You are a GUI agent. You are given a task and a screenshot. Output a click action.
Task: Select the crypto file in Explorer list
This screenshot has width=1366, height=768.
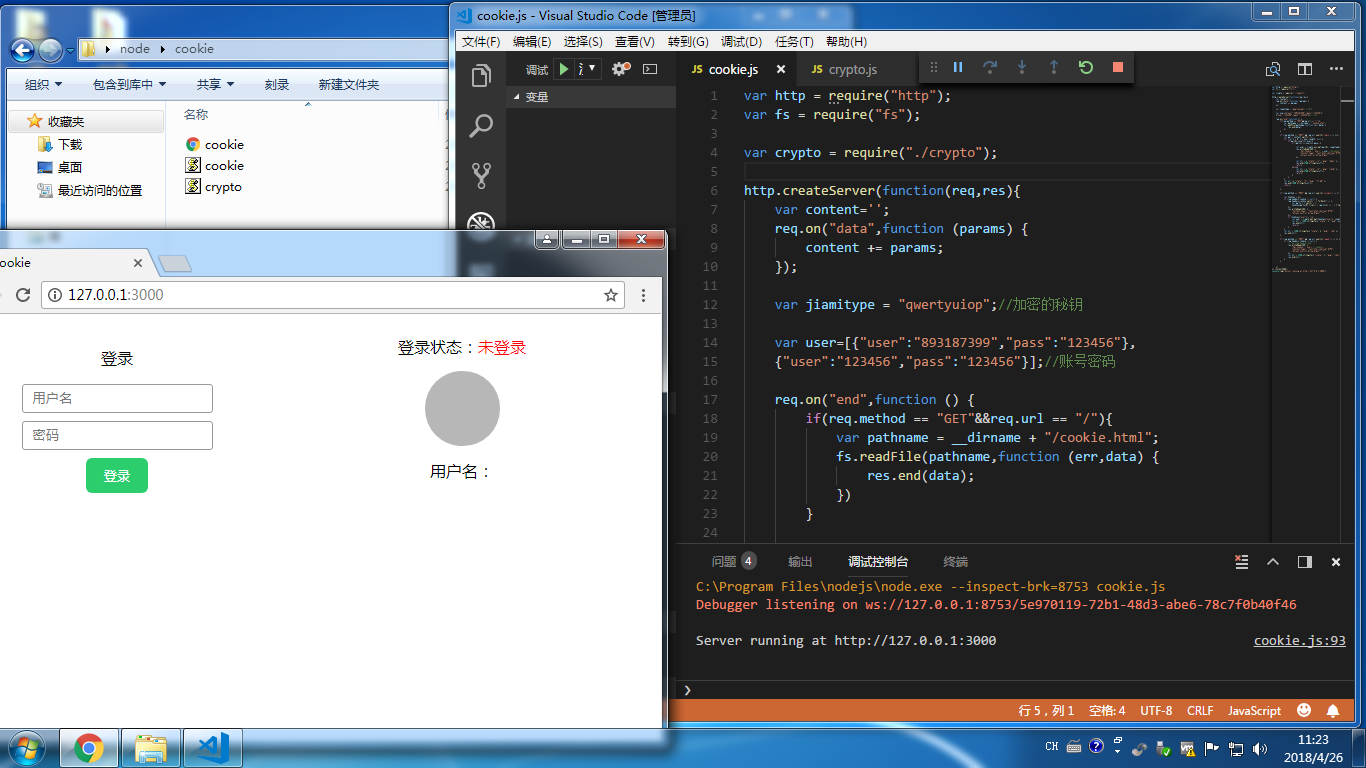coord(223,187)
